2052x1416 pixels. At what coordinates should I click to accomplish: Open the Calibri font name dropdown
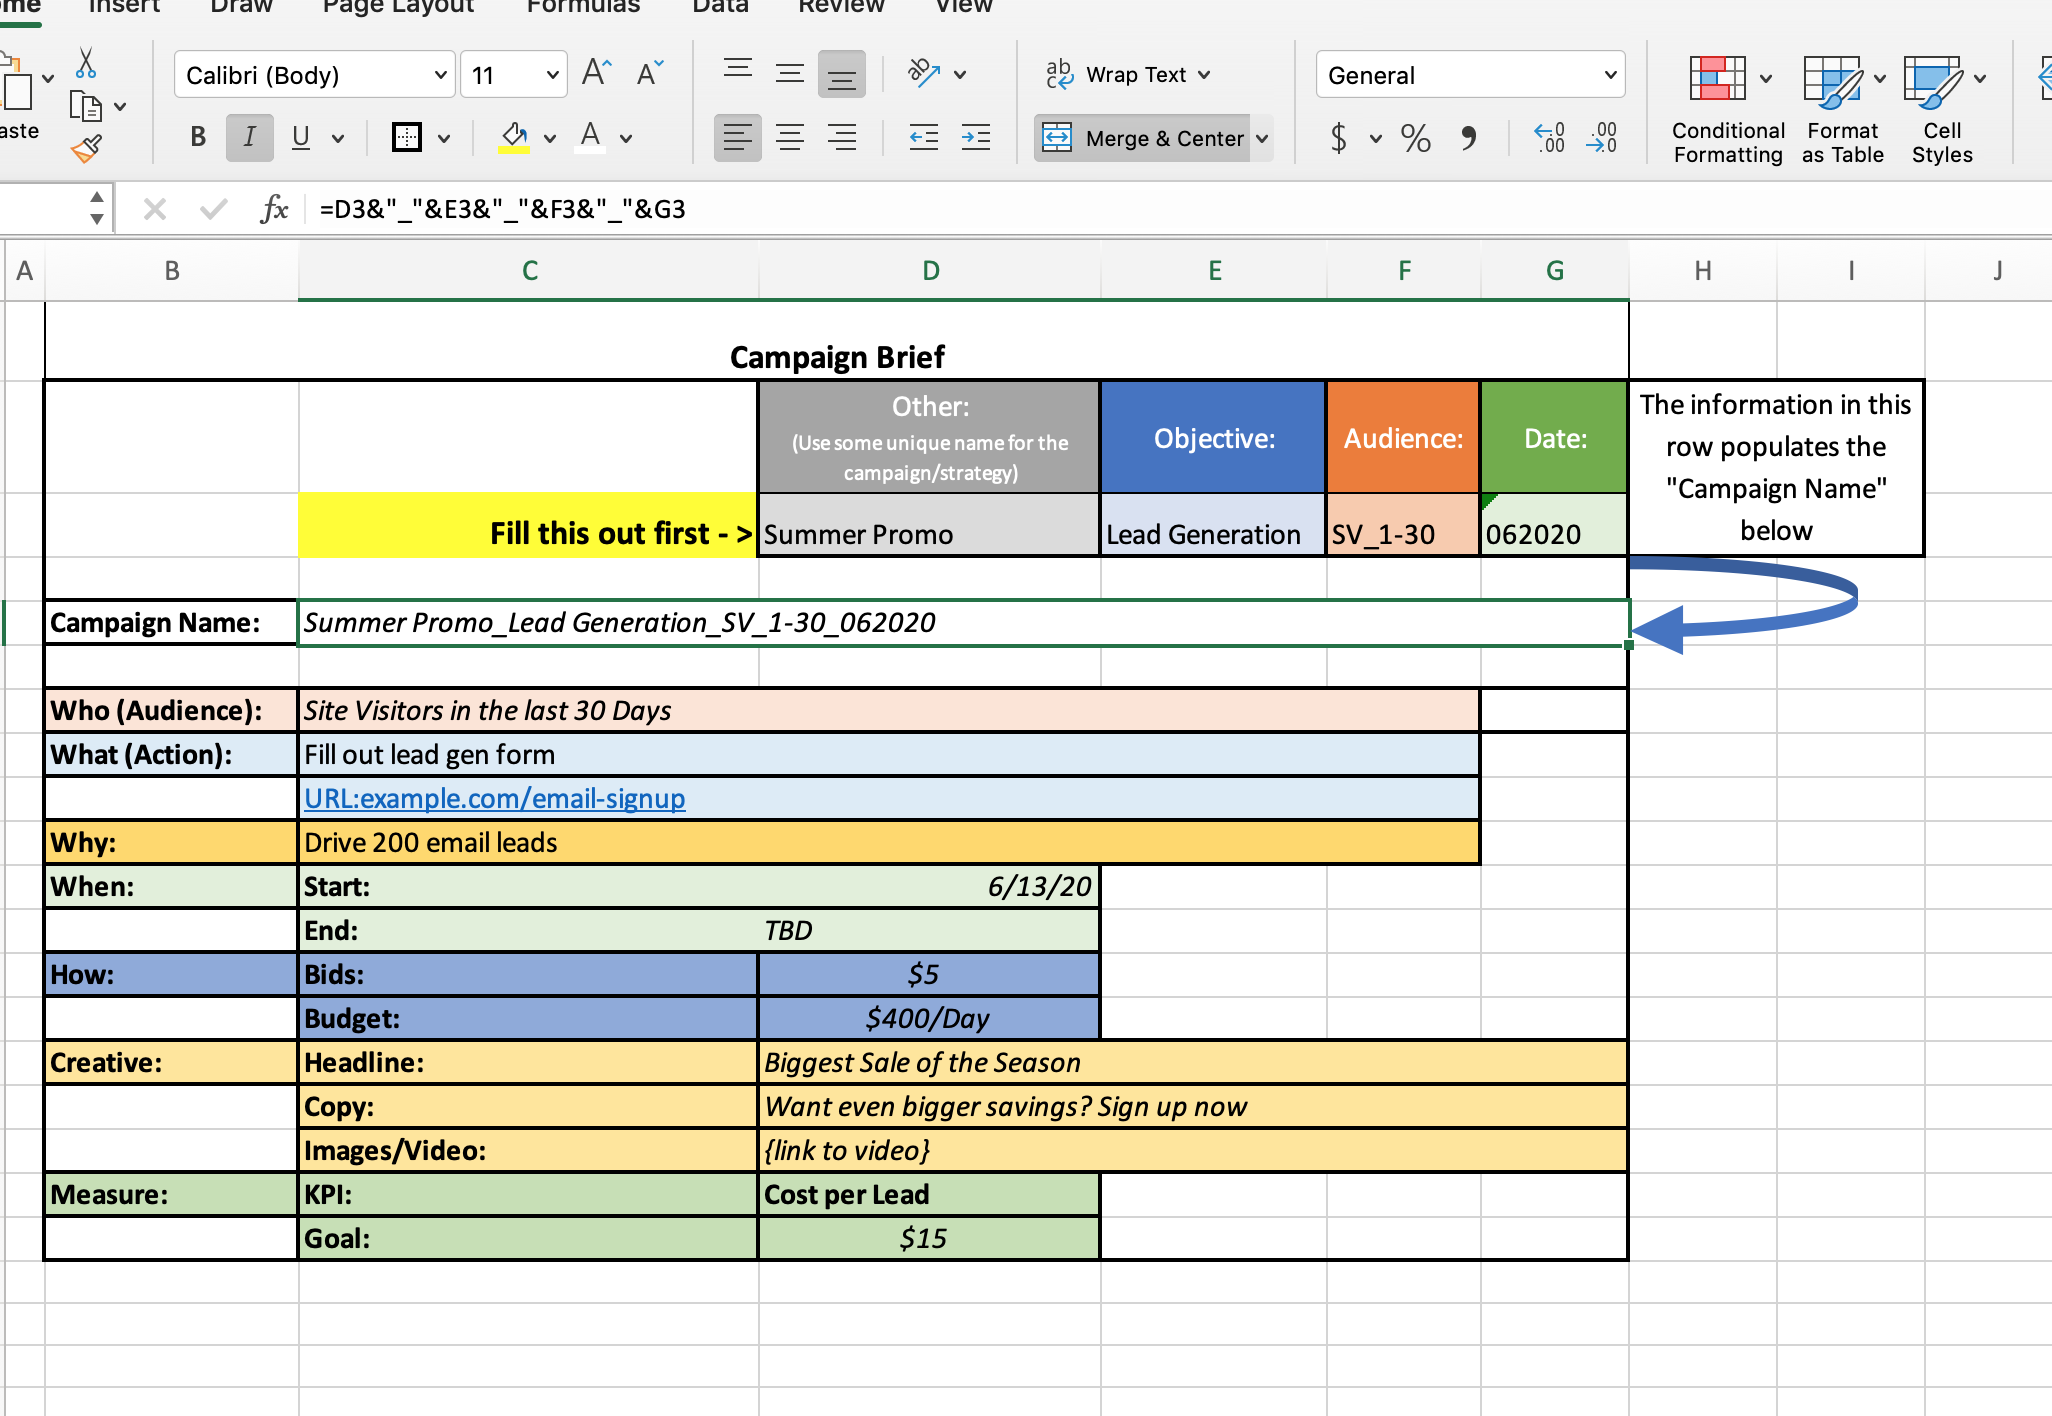[440, 75]
